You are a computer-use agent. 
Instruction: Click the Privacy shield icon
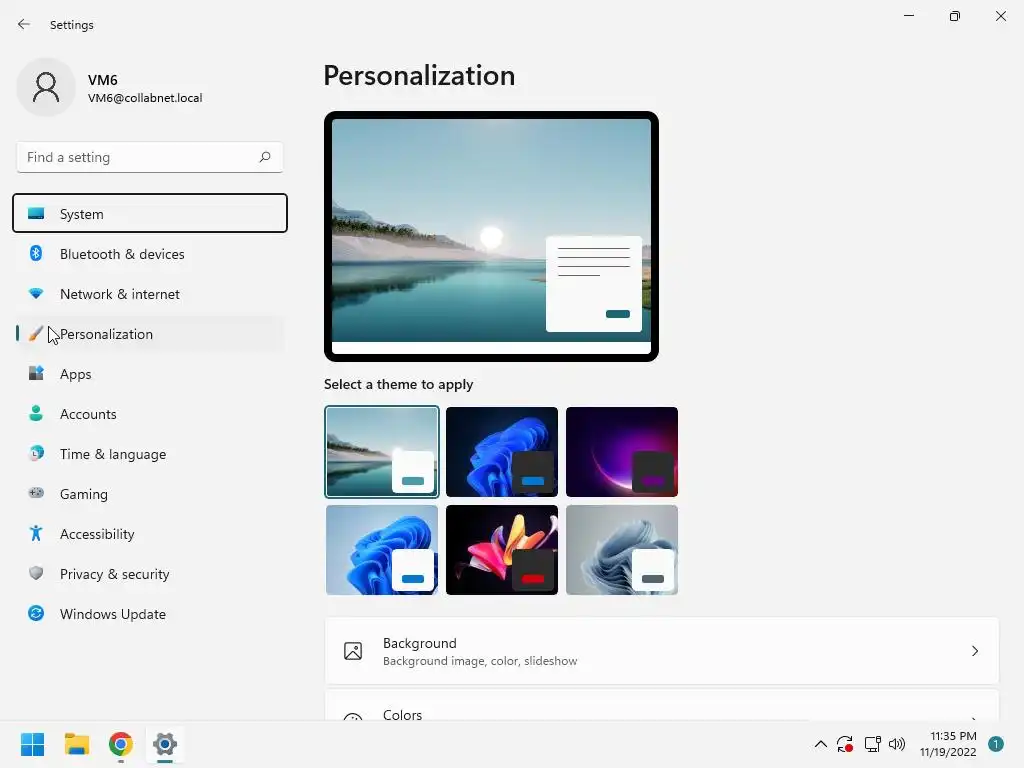point(36,573)
